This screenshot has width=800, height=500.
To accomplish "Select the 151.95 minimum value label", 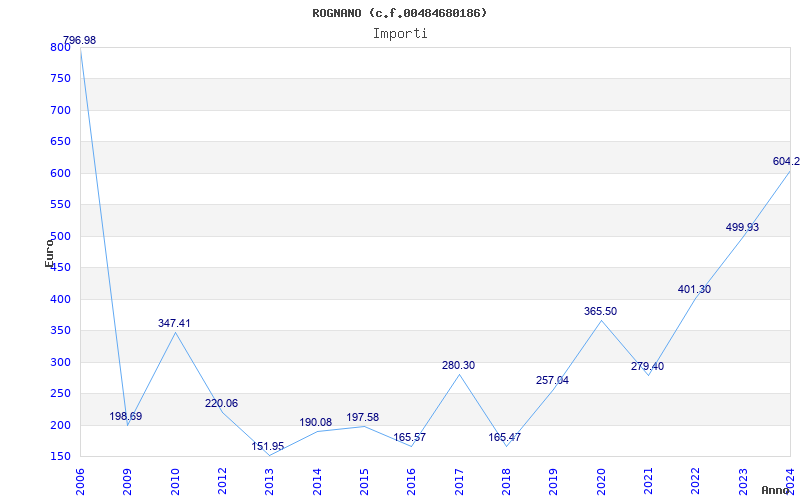I will 268,447.
